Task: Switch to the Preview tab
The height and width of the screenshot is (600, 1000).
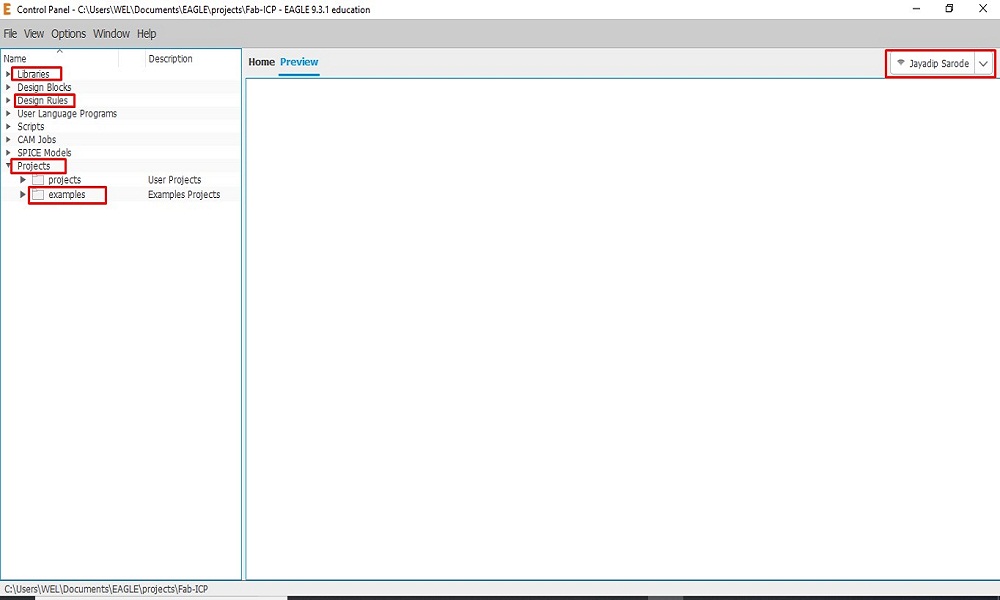Action: [x=299, y=62]
